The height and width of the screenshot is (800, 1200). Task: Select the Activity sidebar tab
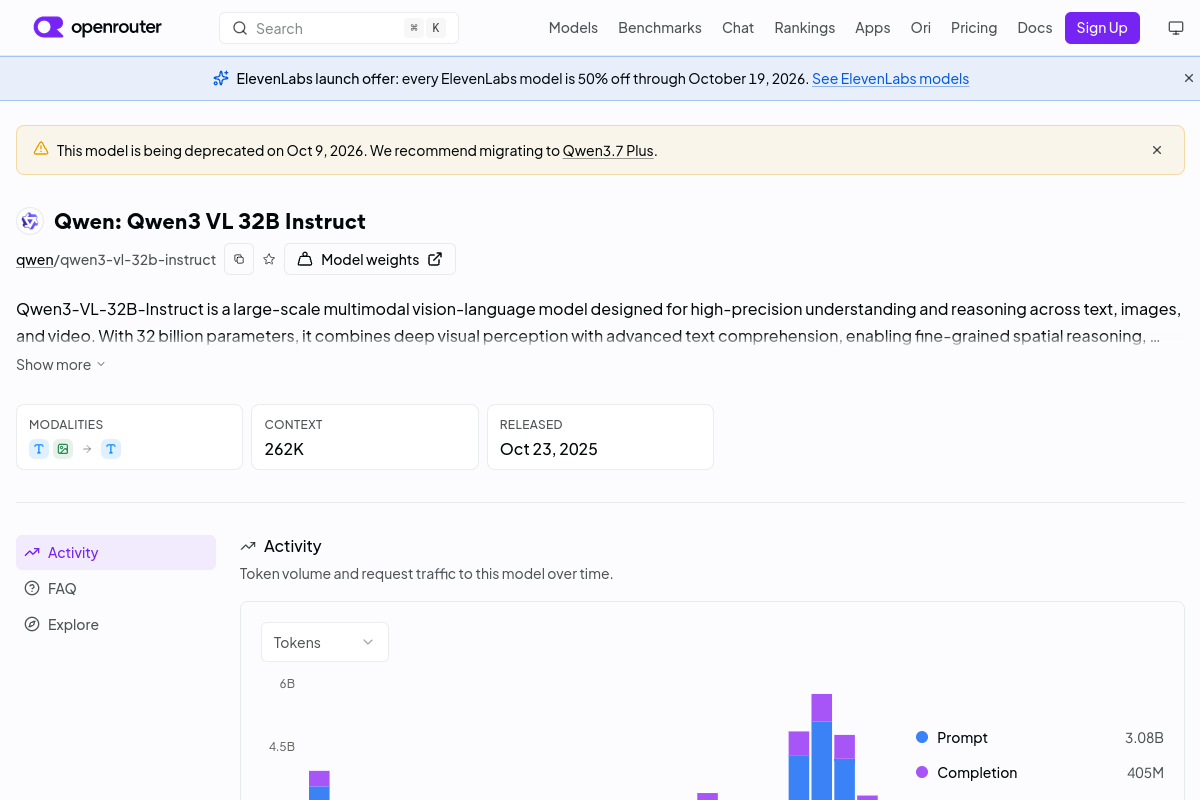[116, 552]
